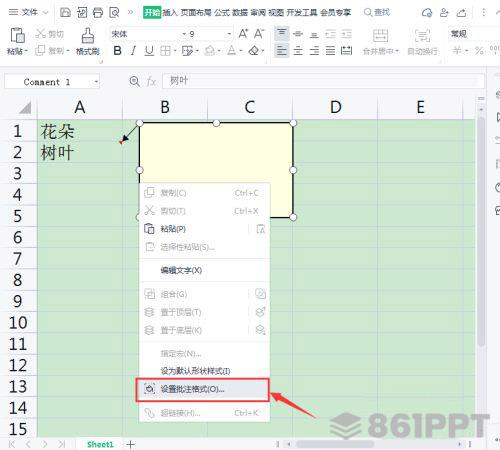
Task: Click the save icon in quick toolbar
Action: [x=65, y=13]
